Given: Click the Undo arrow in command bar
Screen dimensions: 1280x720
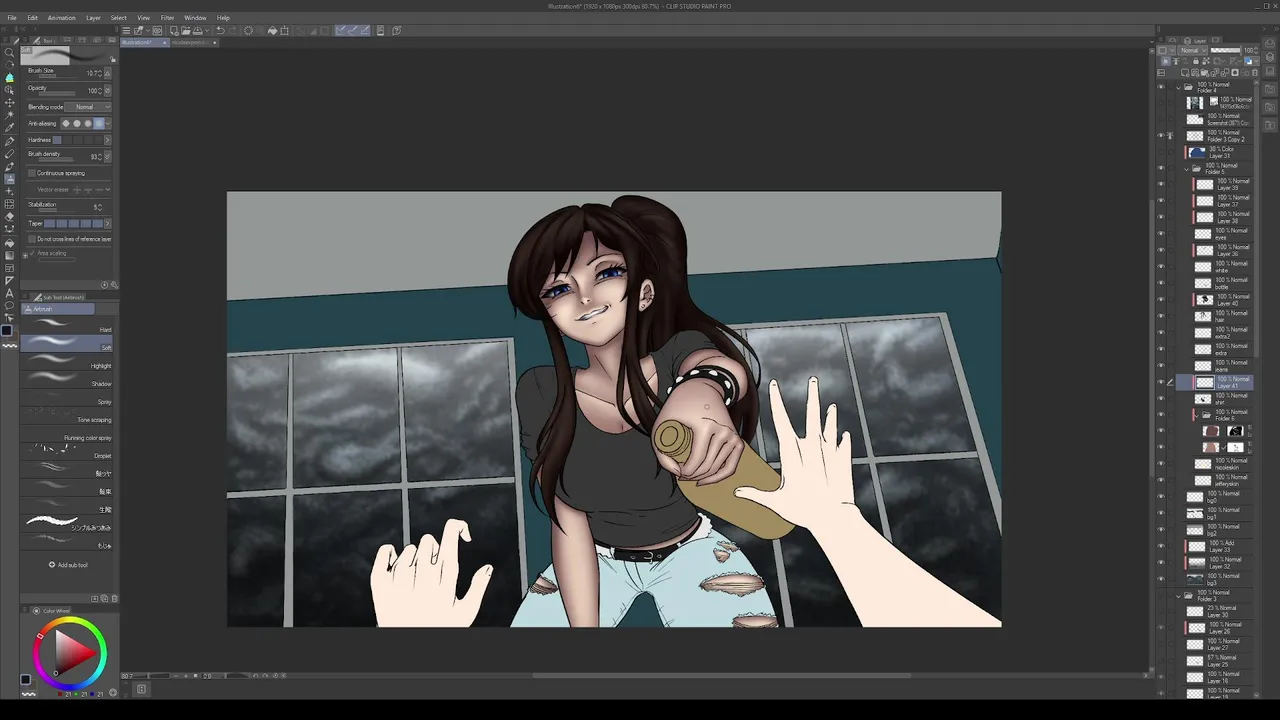Looking at the screenshot, I should point(220,30).
